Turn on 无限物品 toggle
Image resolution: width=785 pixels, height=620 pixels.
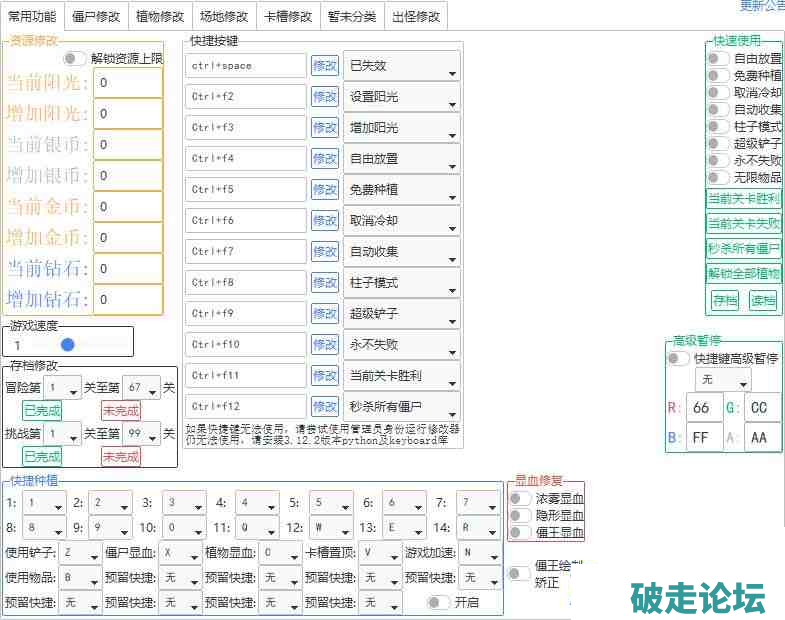click(717, 177)
